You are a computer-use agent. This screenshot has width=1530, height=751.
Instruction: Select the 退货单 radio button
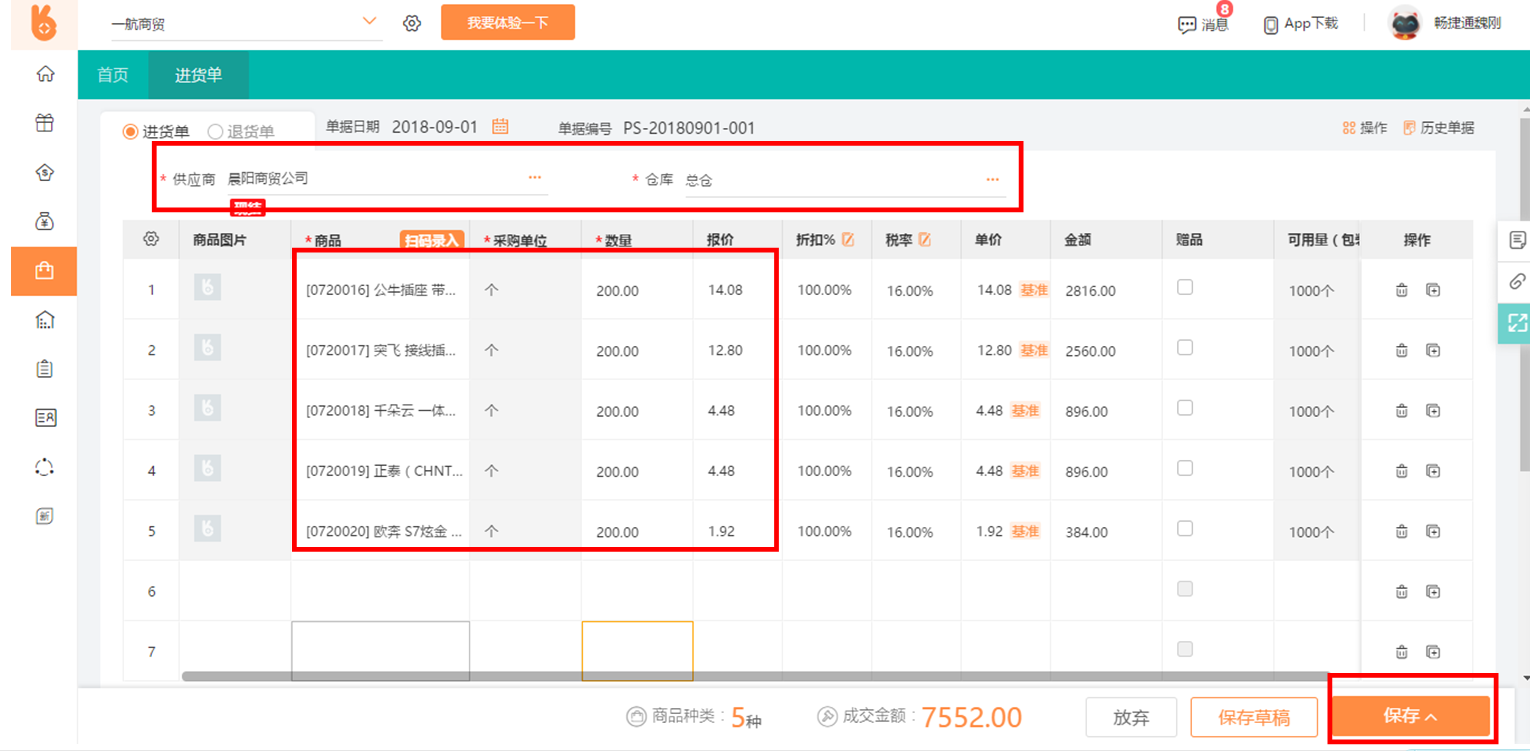pos(215,132)
